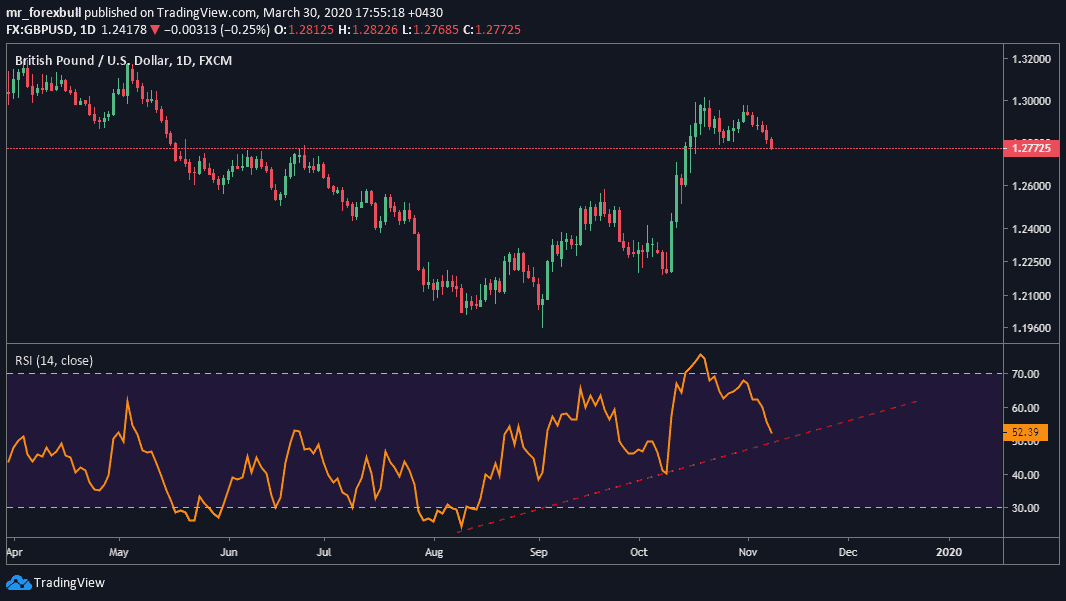Click the 1.30000 price axis label

point(1031,101)
